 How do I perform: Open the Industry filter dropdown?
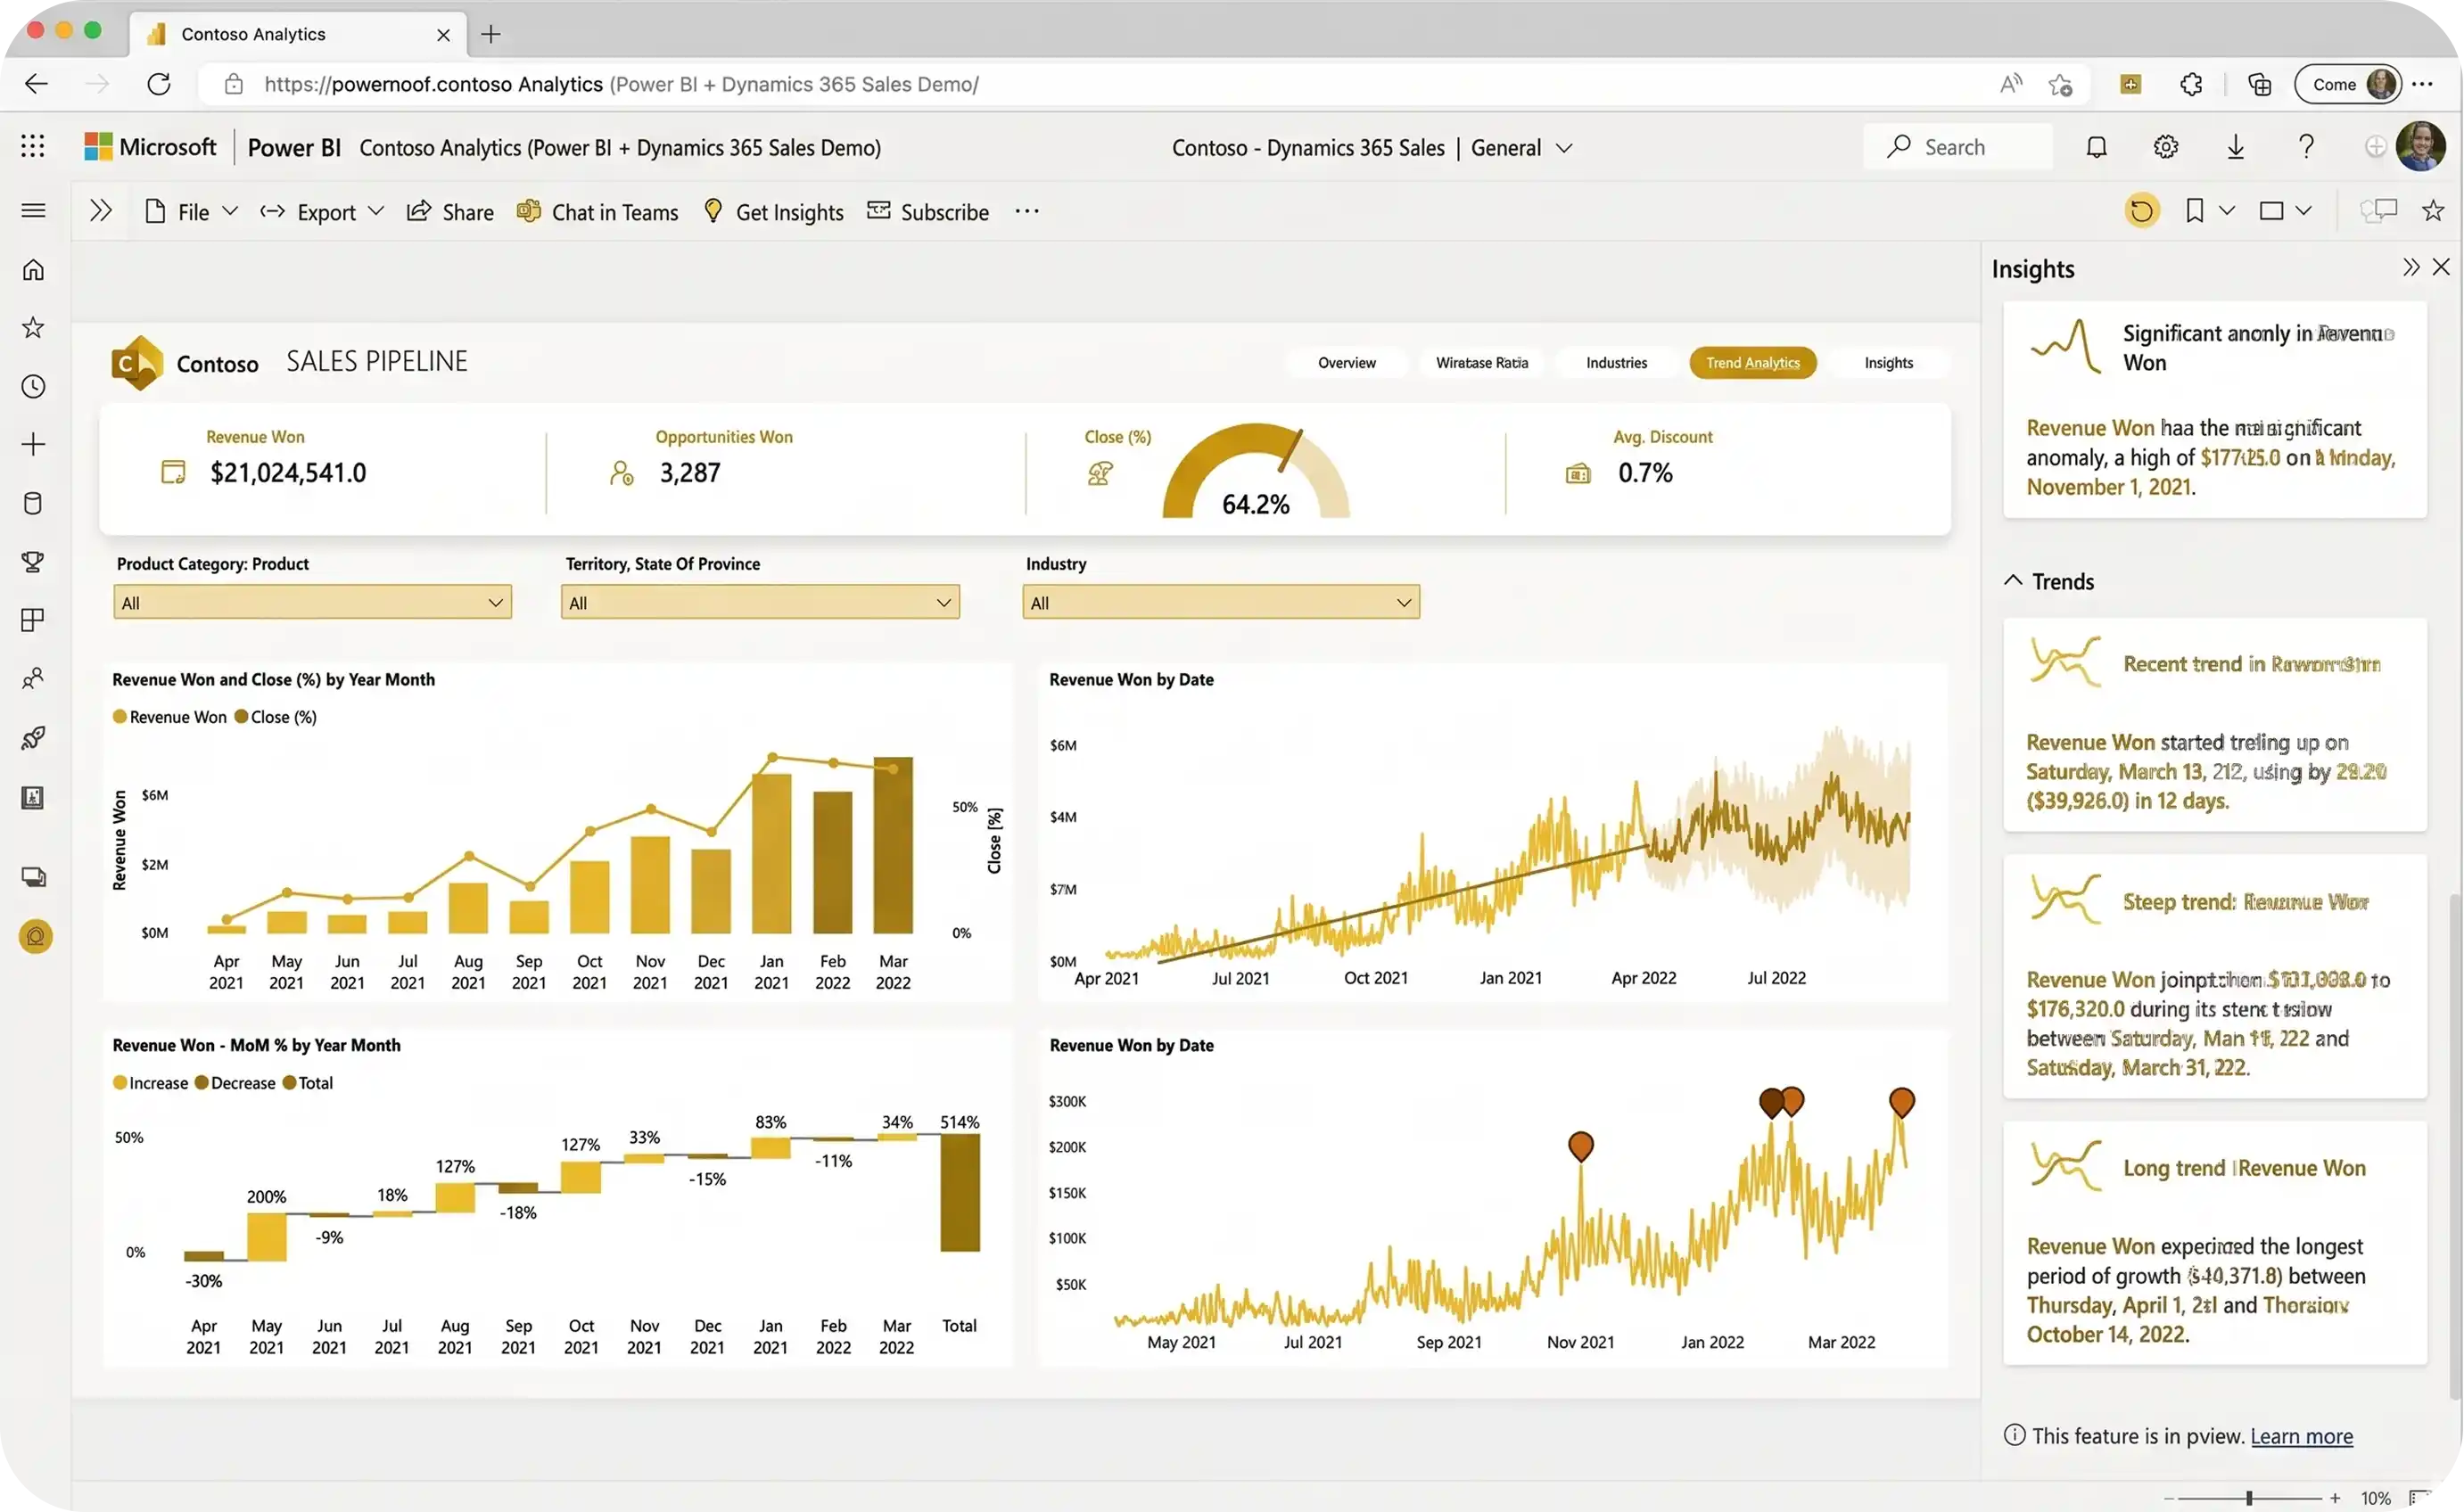pos(1221,602)
